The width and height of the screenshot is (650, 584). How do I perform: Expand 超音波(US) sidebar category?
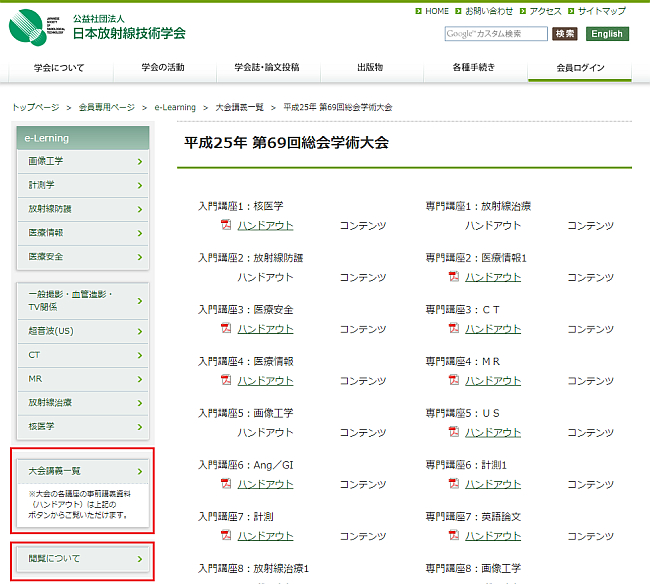pyautogui.click(x=83, y=331)
